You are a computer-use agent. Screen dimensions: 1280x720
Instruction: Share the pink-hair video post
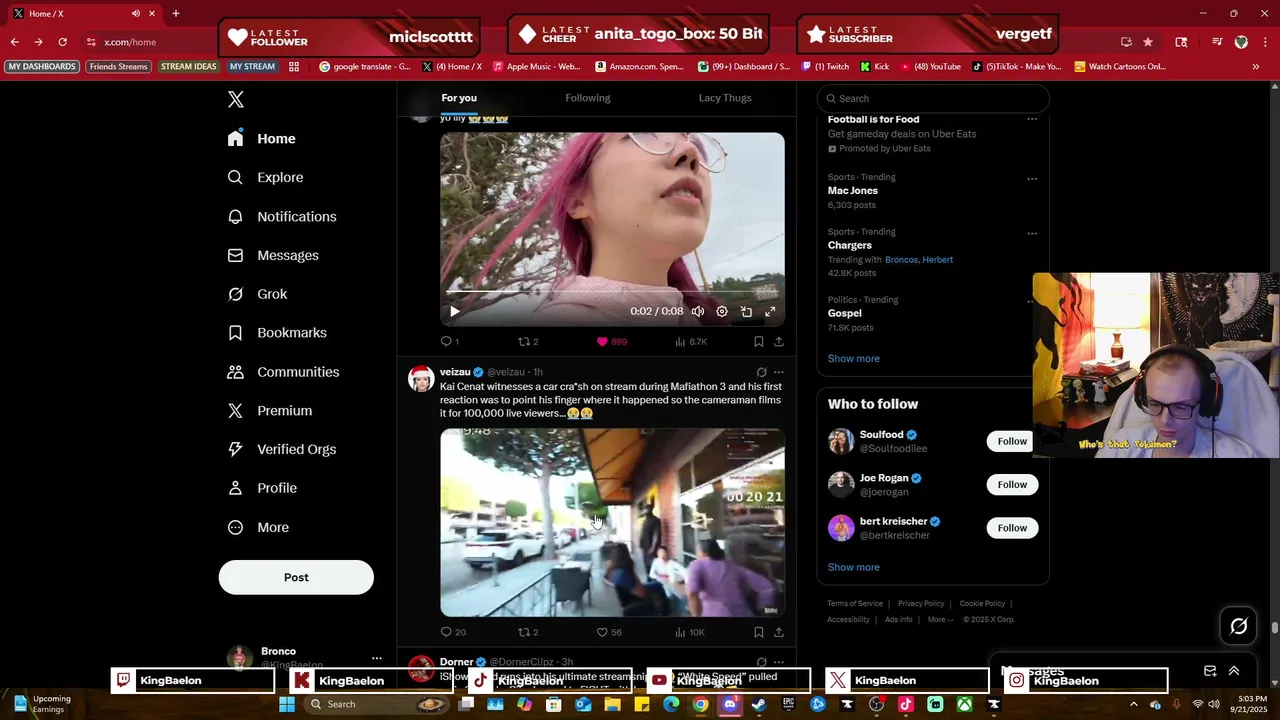tap(779, 341)
